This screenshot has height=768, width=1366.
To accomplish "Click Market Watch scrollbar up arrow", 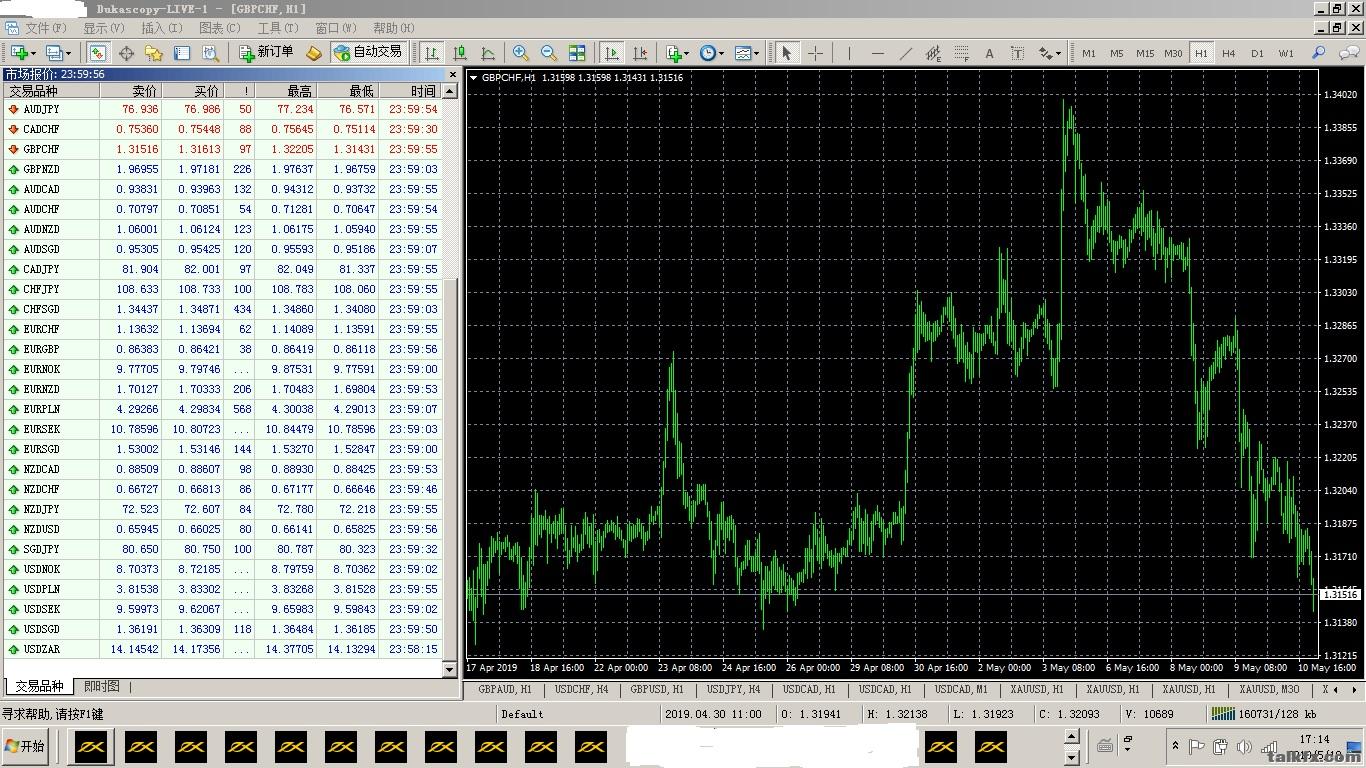I will [450, 91].
